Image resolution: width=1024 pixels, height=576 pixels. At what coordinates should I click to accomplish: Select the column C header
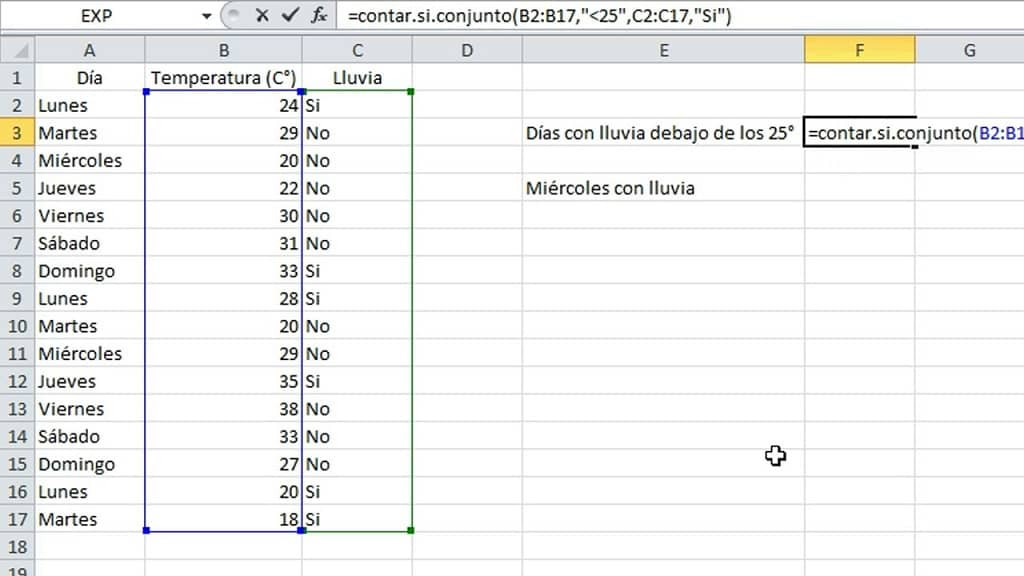coord(357,50)
